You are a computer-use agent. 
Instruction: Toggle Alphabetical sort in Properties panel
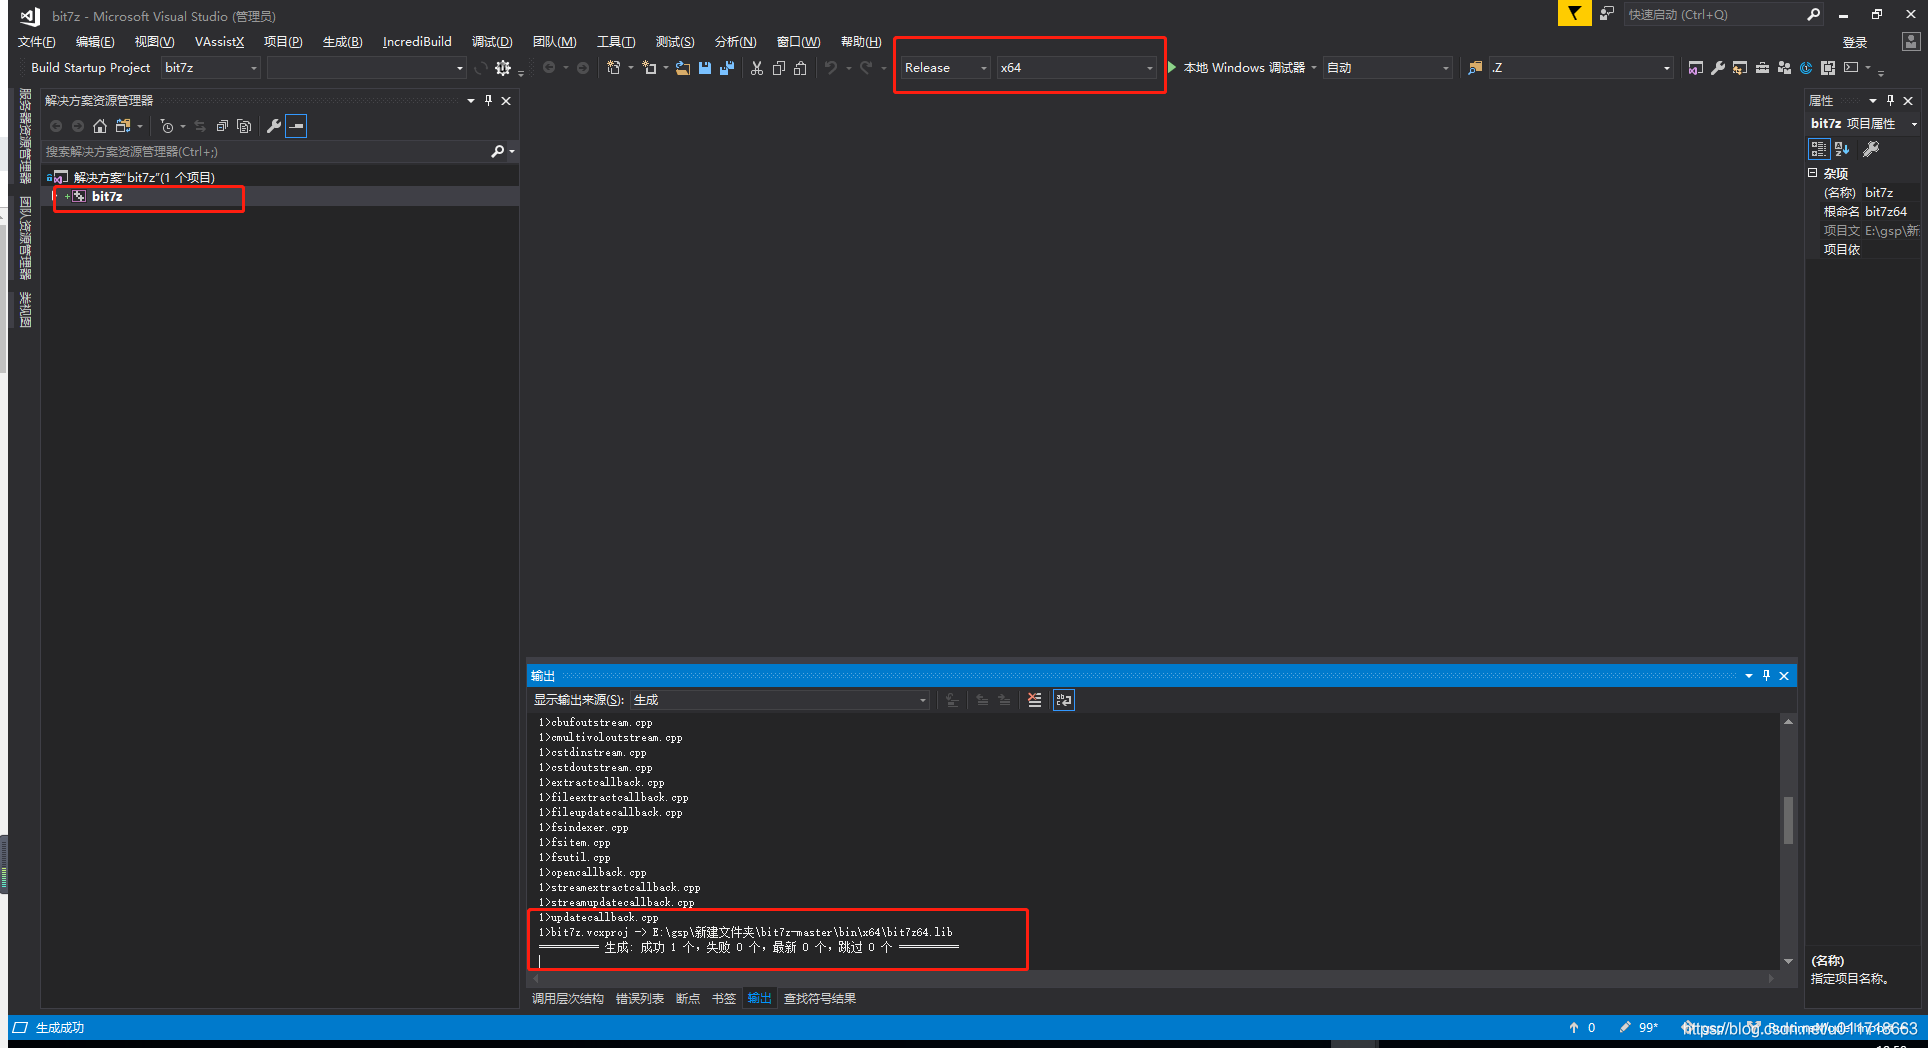1842,149
